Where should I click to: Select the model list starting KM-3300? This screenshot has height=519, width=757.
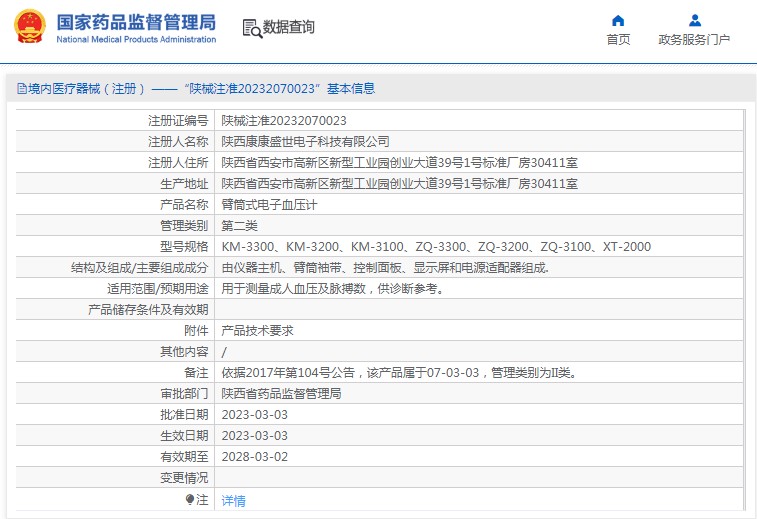(x=436, y=247)
